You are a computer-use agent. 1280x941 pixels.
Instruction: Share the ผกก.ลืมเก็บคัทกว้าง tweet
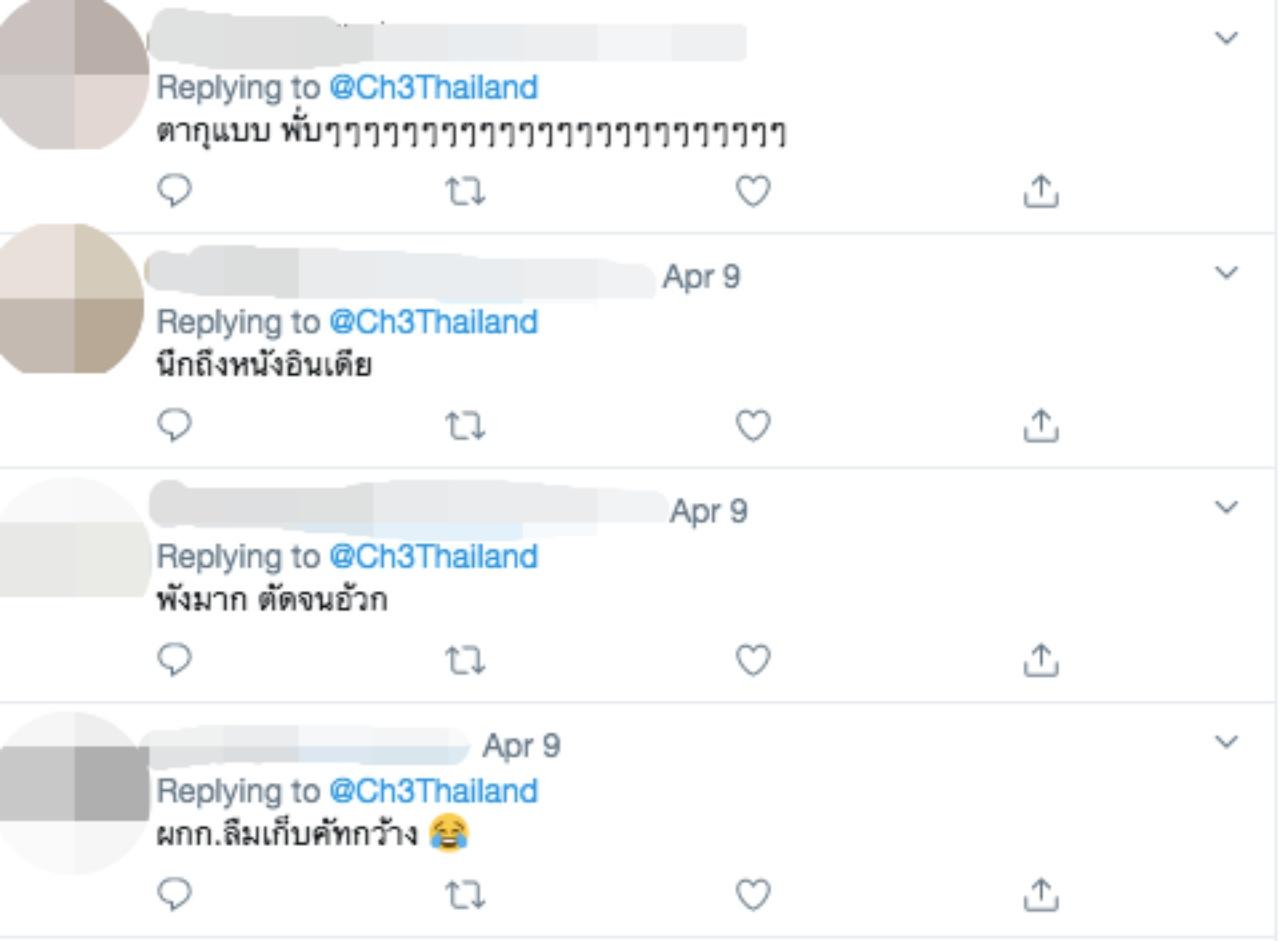click(1040, 893)
